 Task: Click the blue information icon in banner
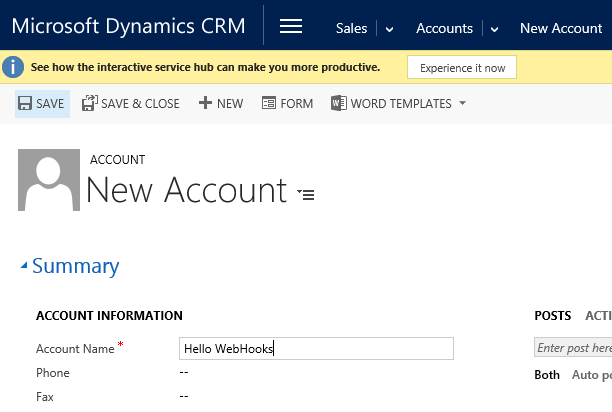(13, 67)
